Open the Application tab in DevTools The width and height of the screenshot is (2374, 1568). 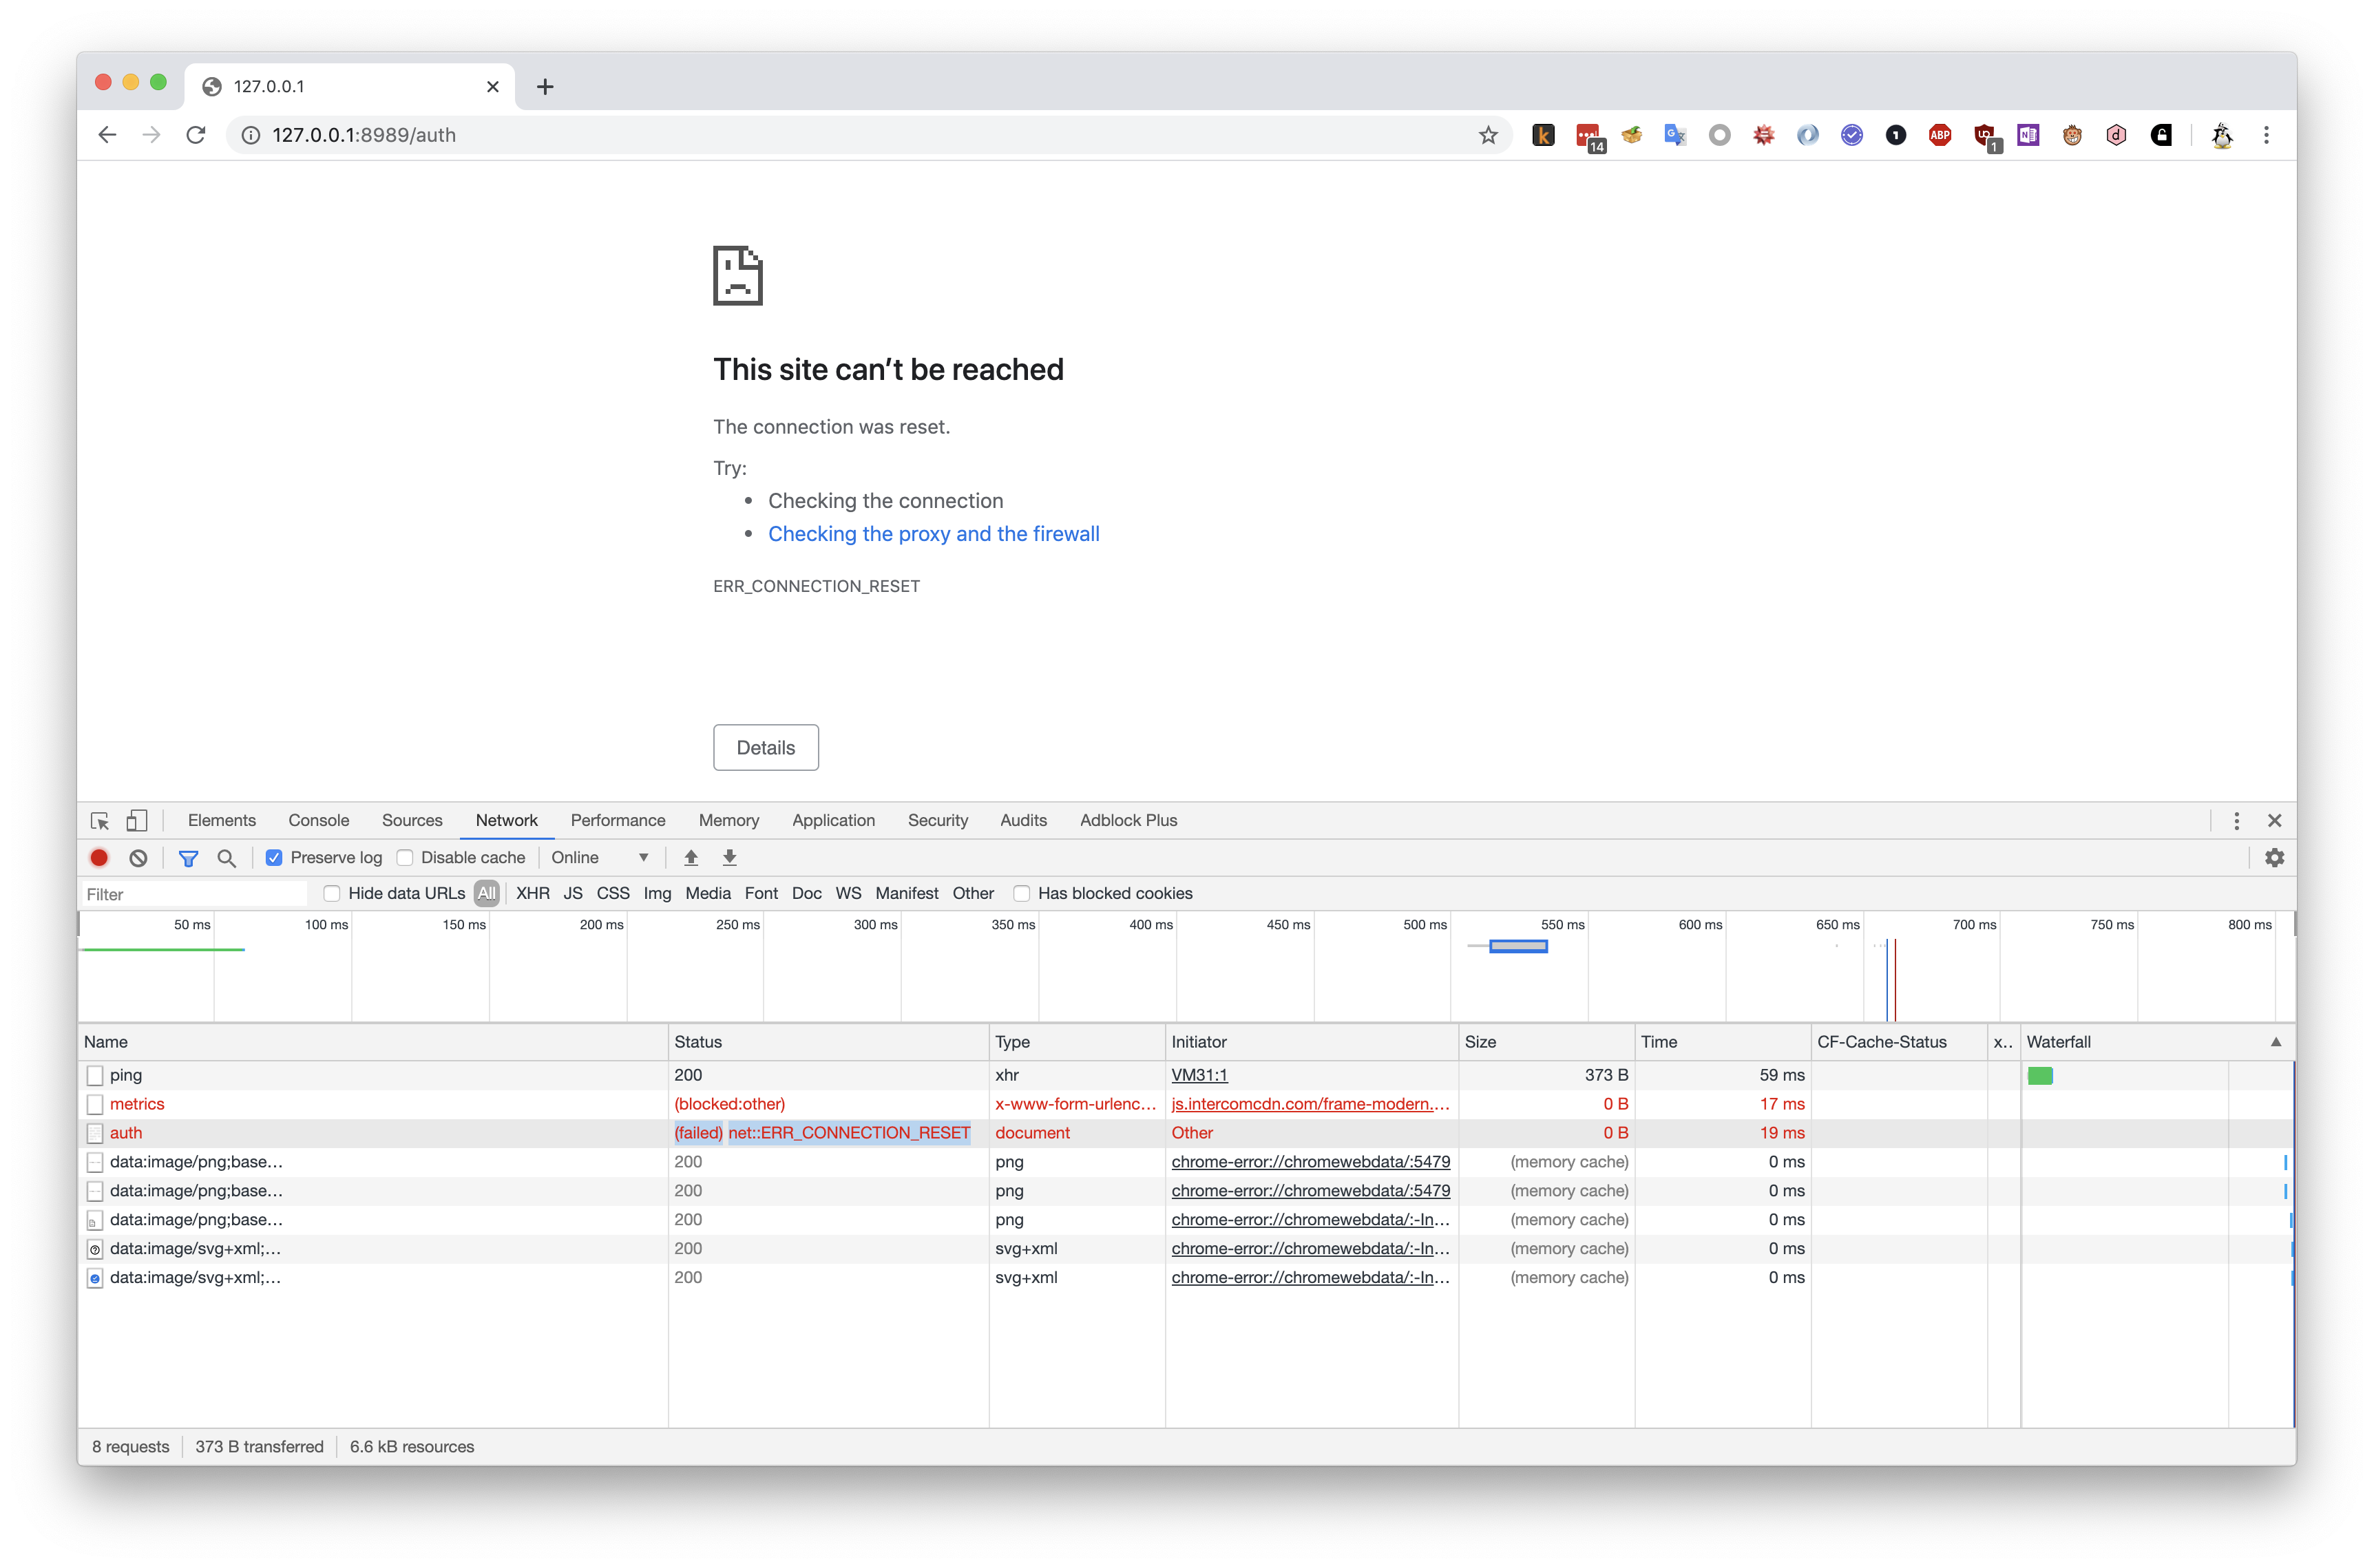833,820
